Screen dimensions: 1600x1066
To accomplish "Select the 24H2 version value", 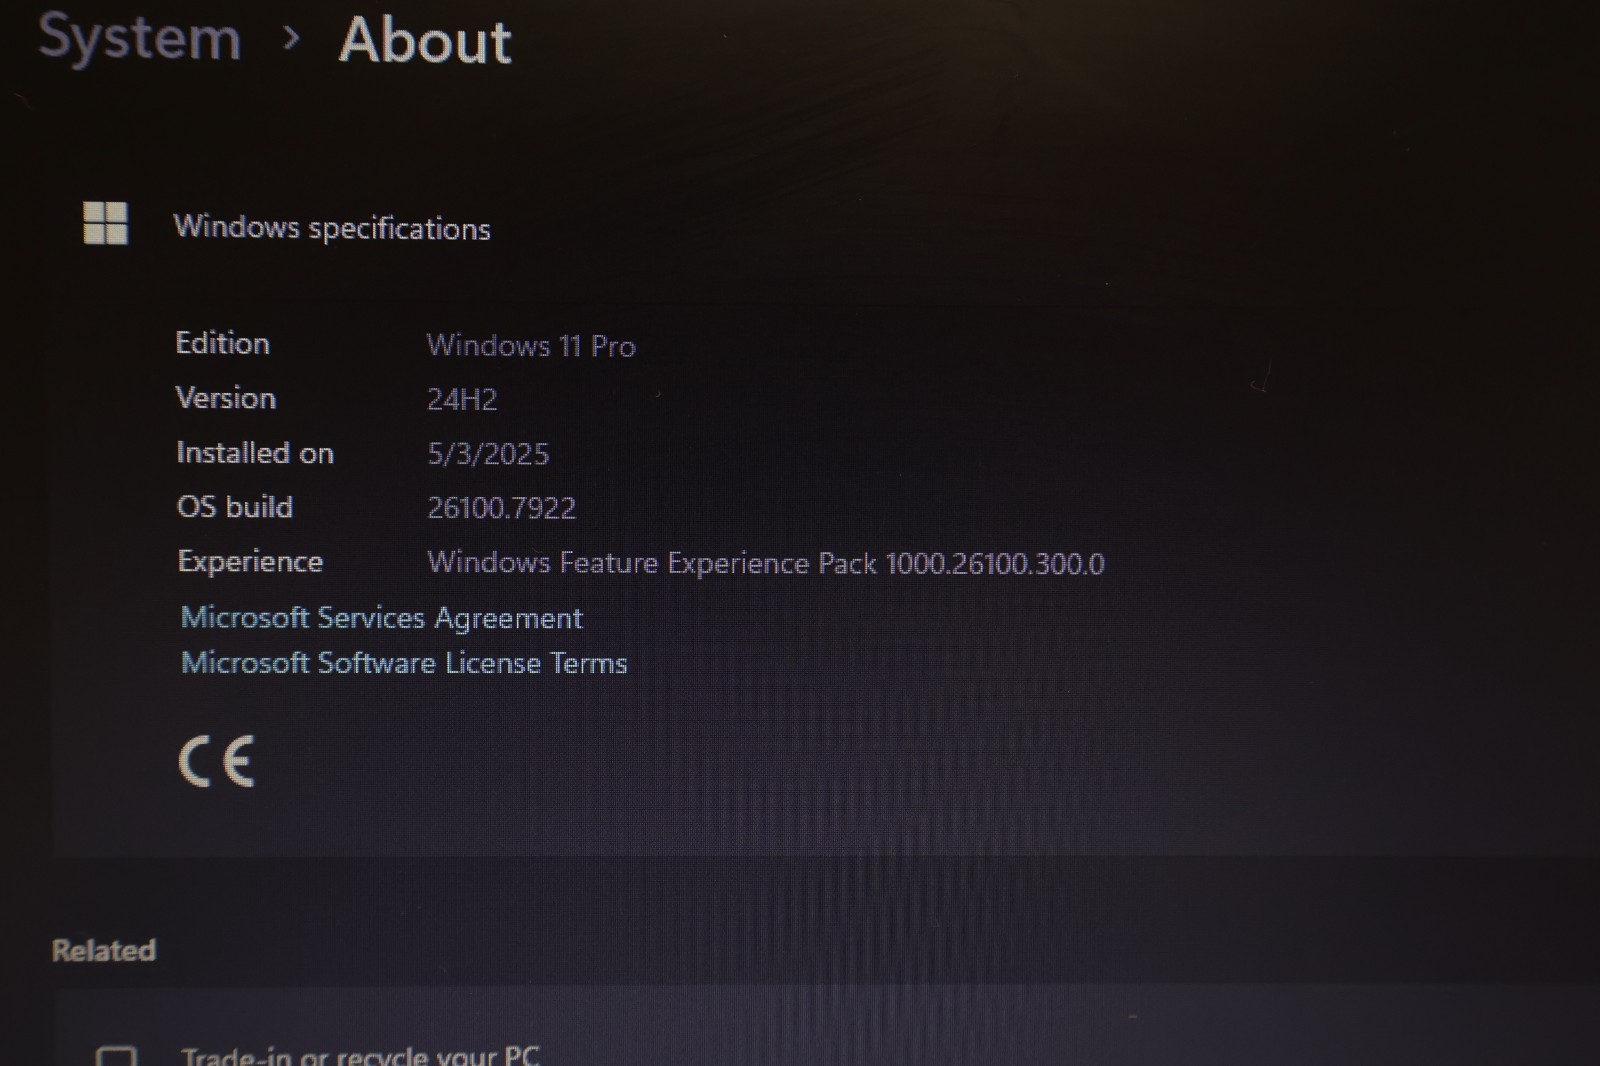I will pos(462,400).
